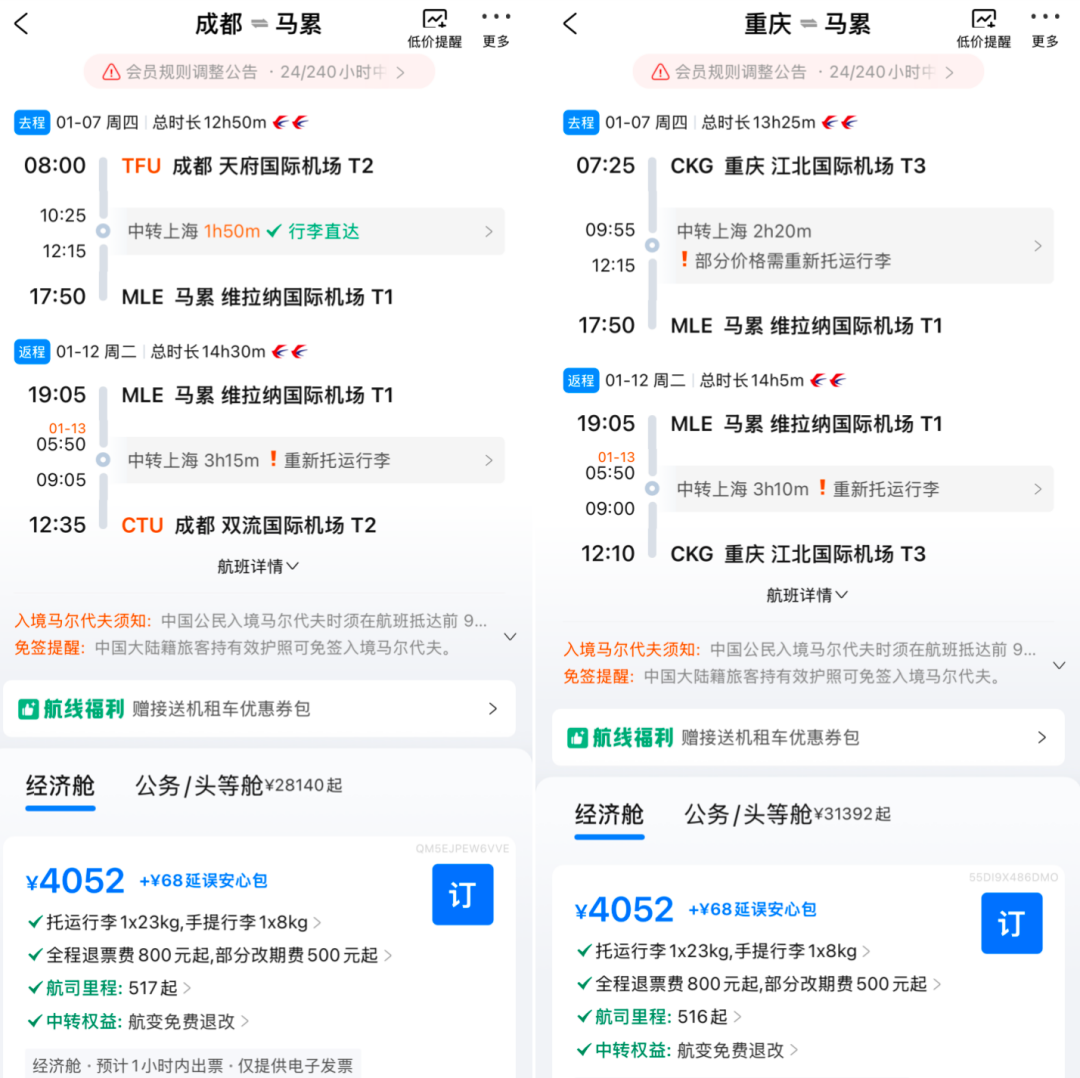The width and height of the screenshot is (1080, 1078).
Task: Tap 经济舱·预计1小时内出票 note on 成都 screen
Action: pyautogui.click(x=193, y=1065)
